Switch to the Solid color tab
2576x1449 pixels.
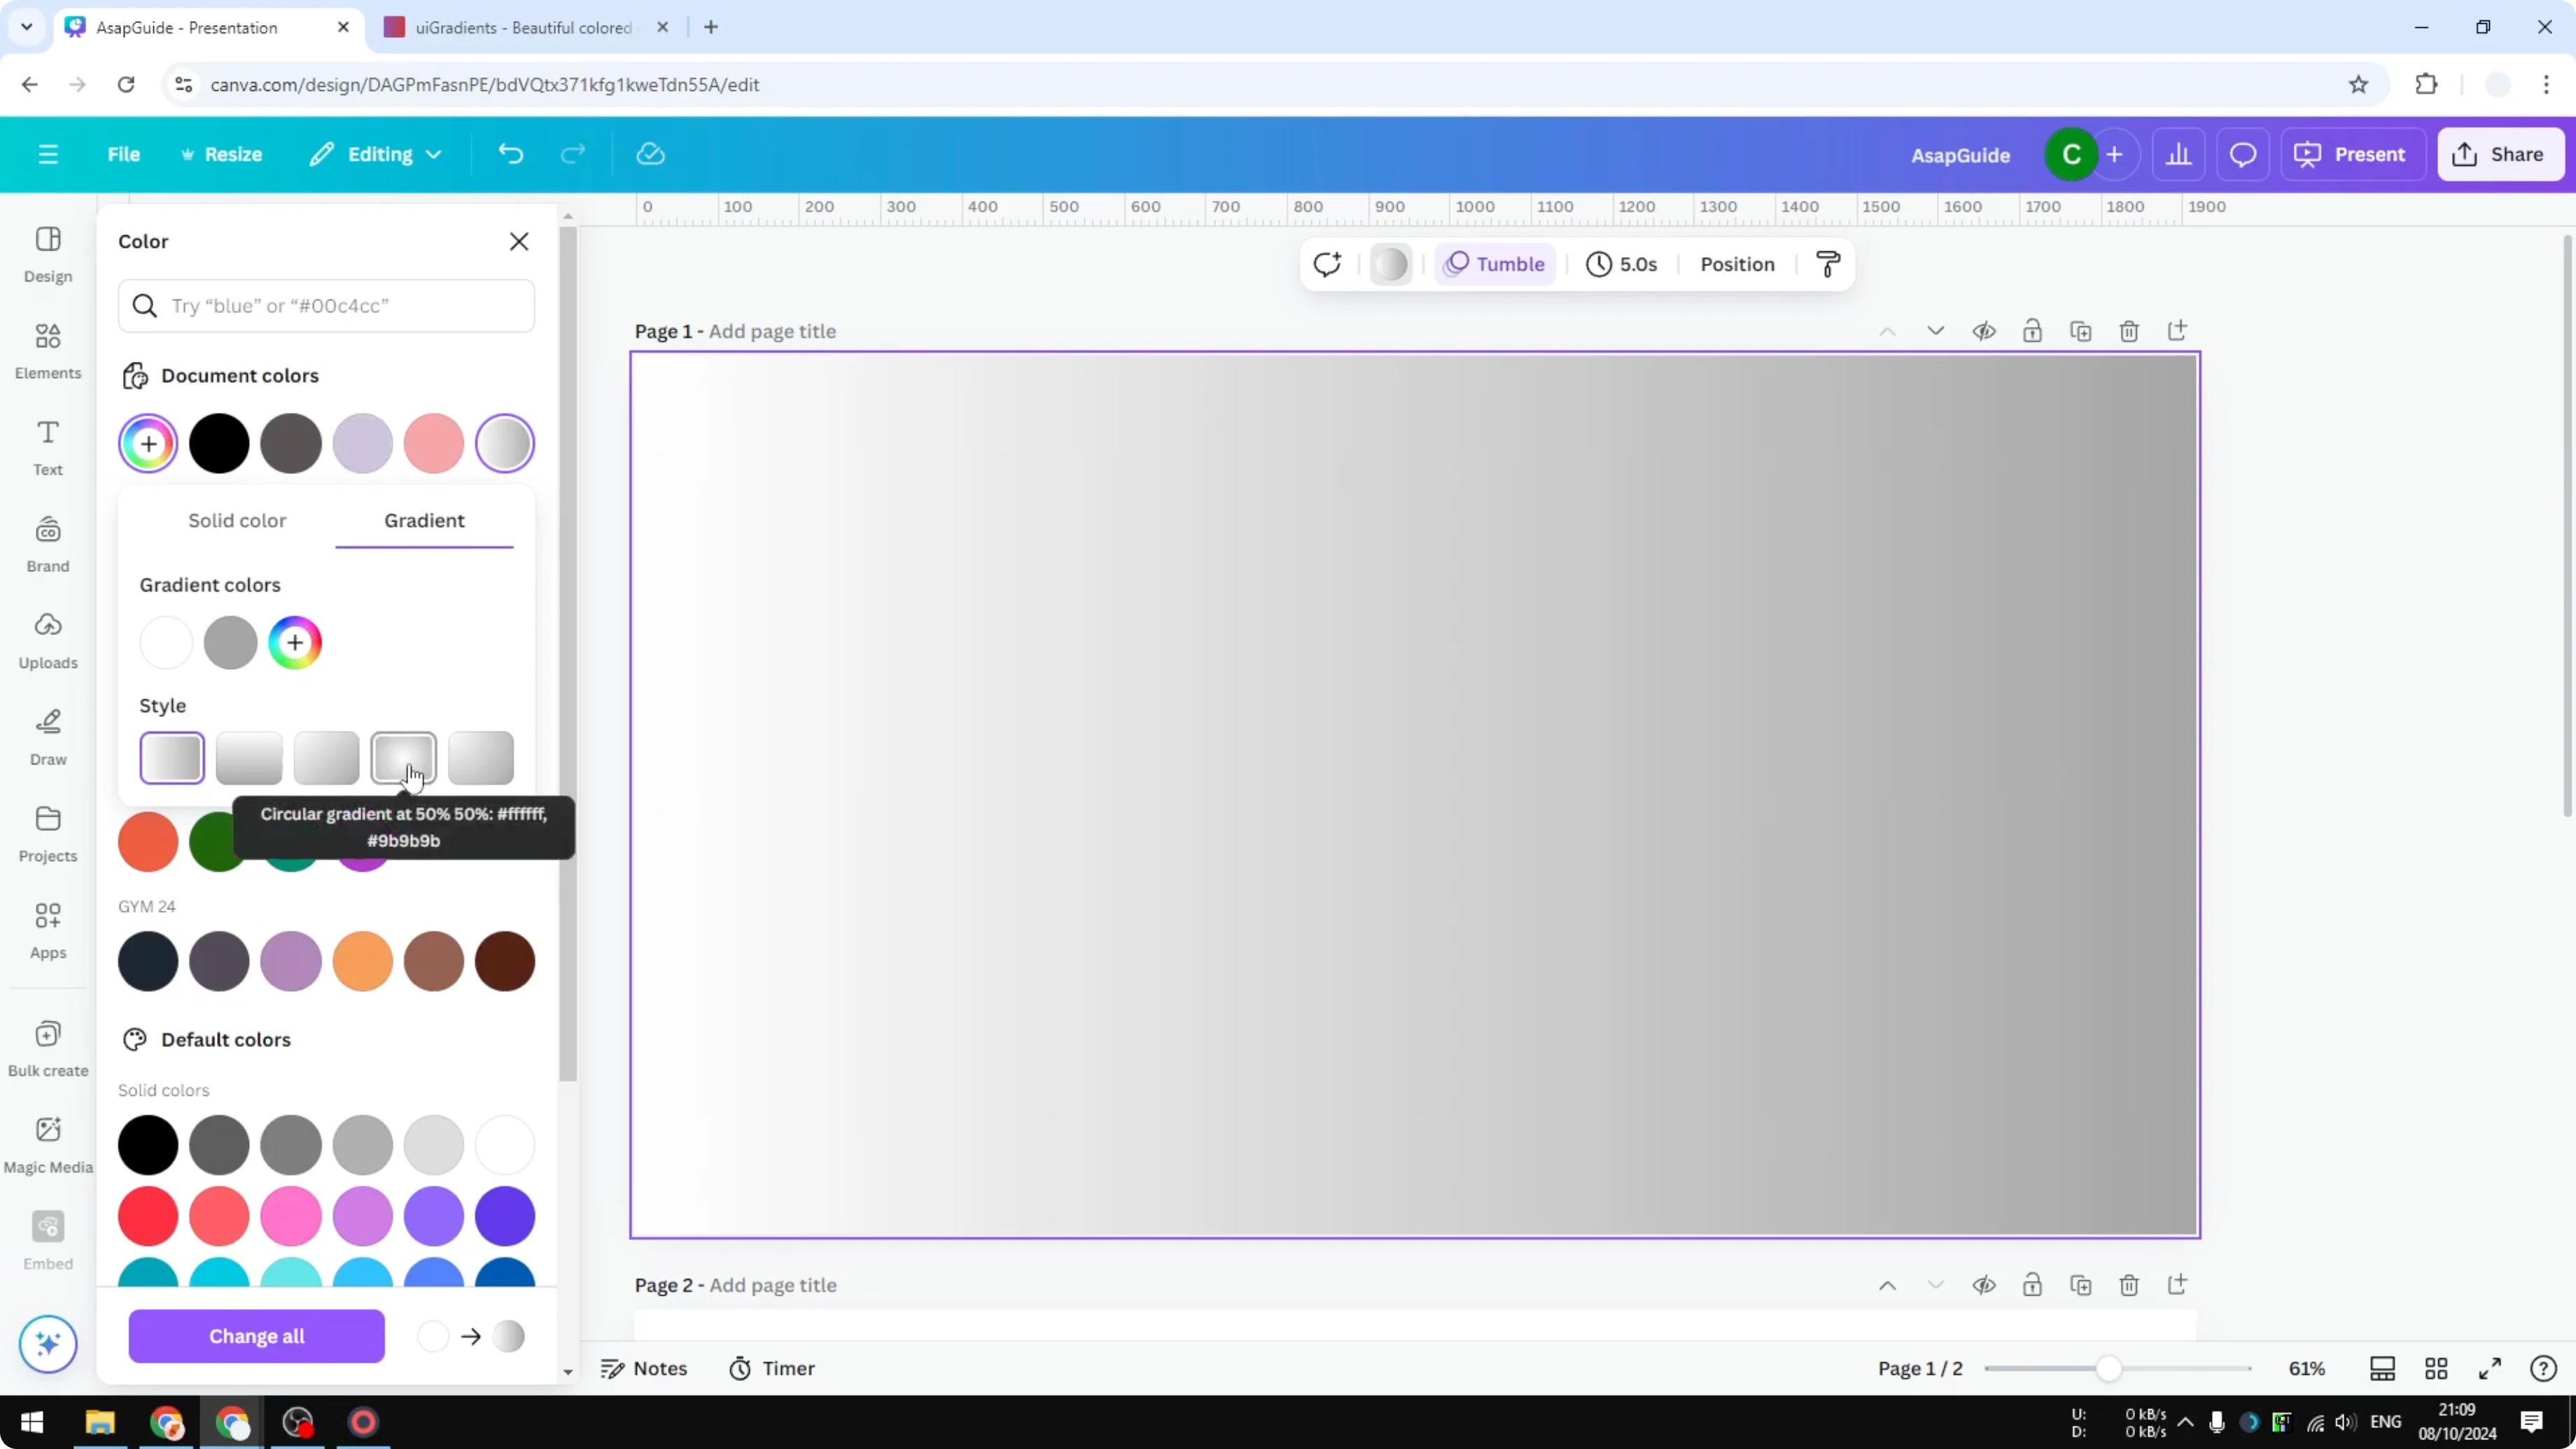coord(237,520)
